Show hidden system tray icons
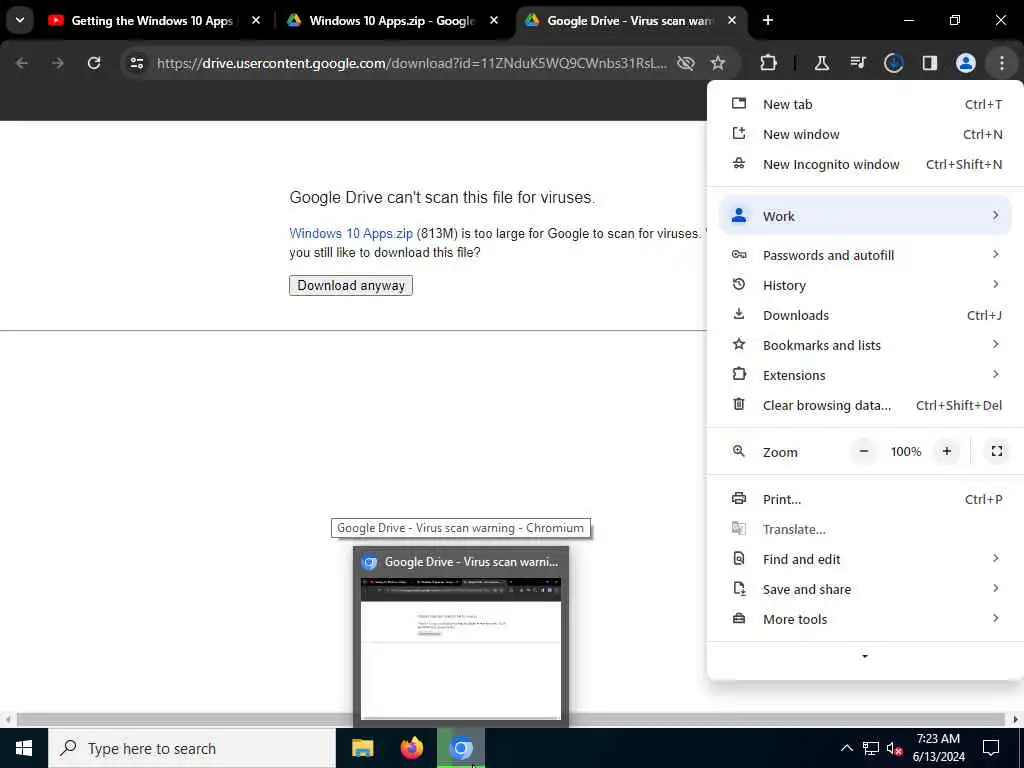The image size is (1024, 768). coord(846,748)
